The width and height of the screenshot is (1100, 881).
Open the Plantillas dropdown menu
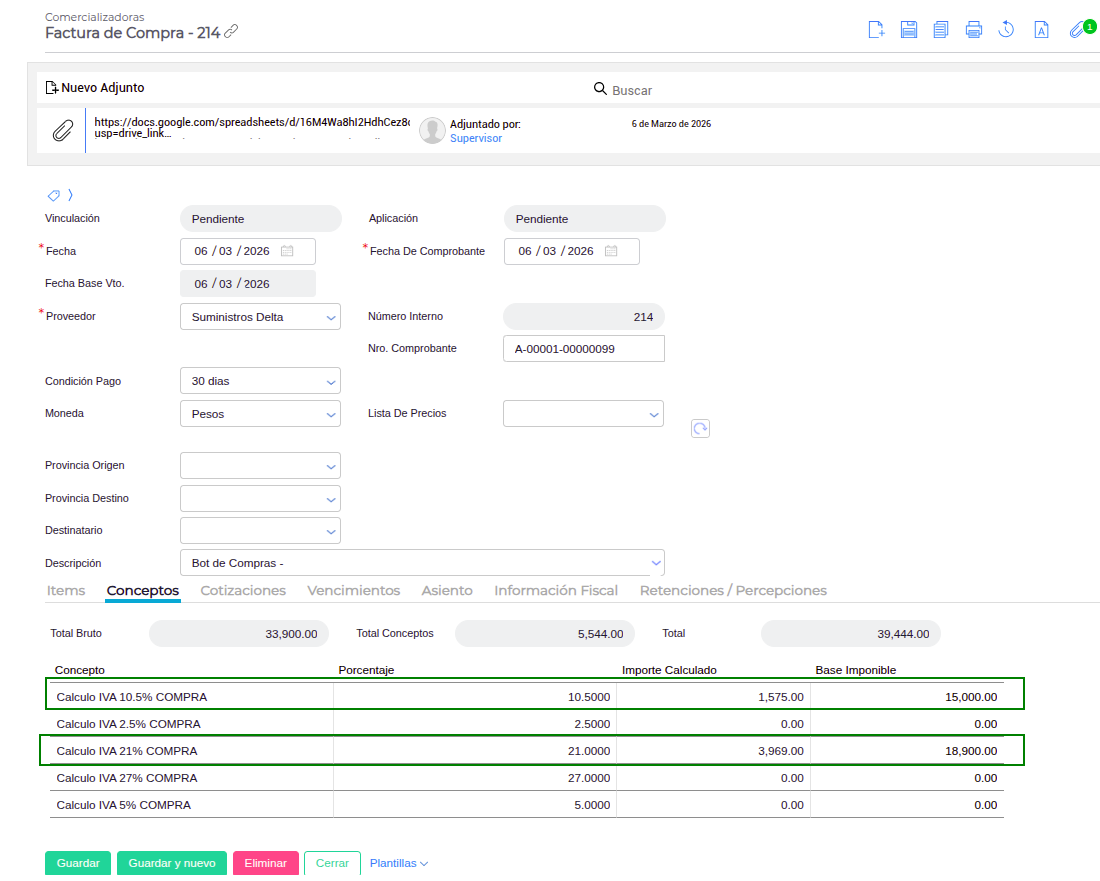tap(398, 863)
